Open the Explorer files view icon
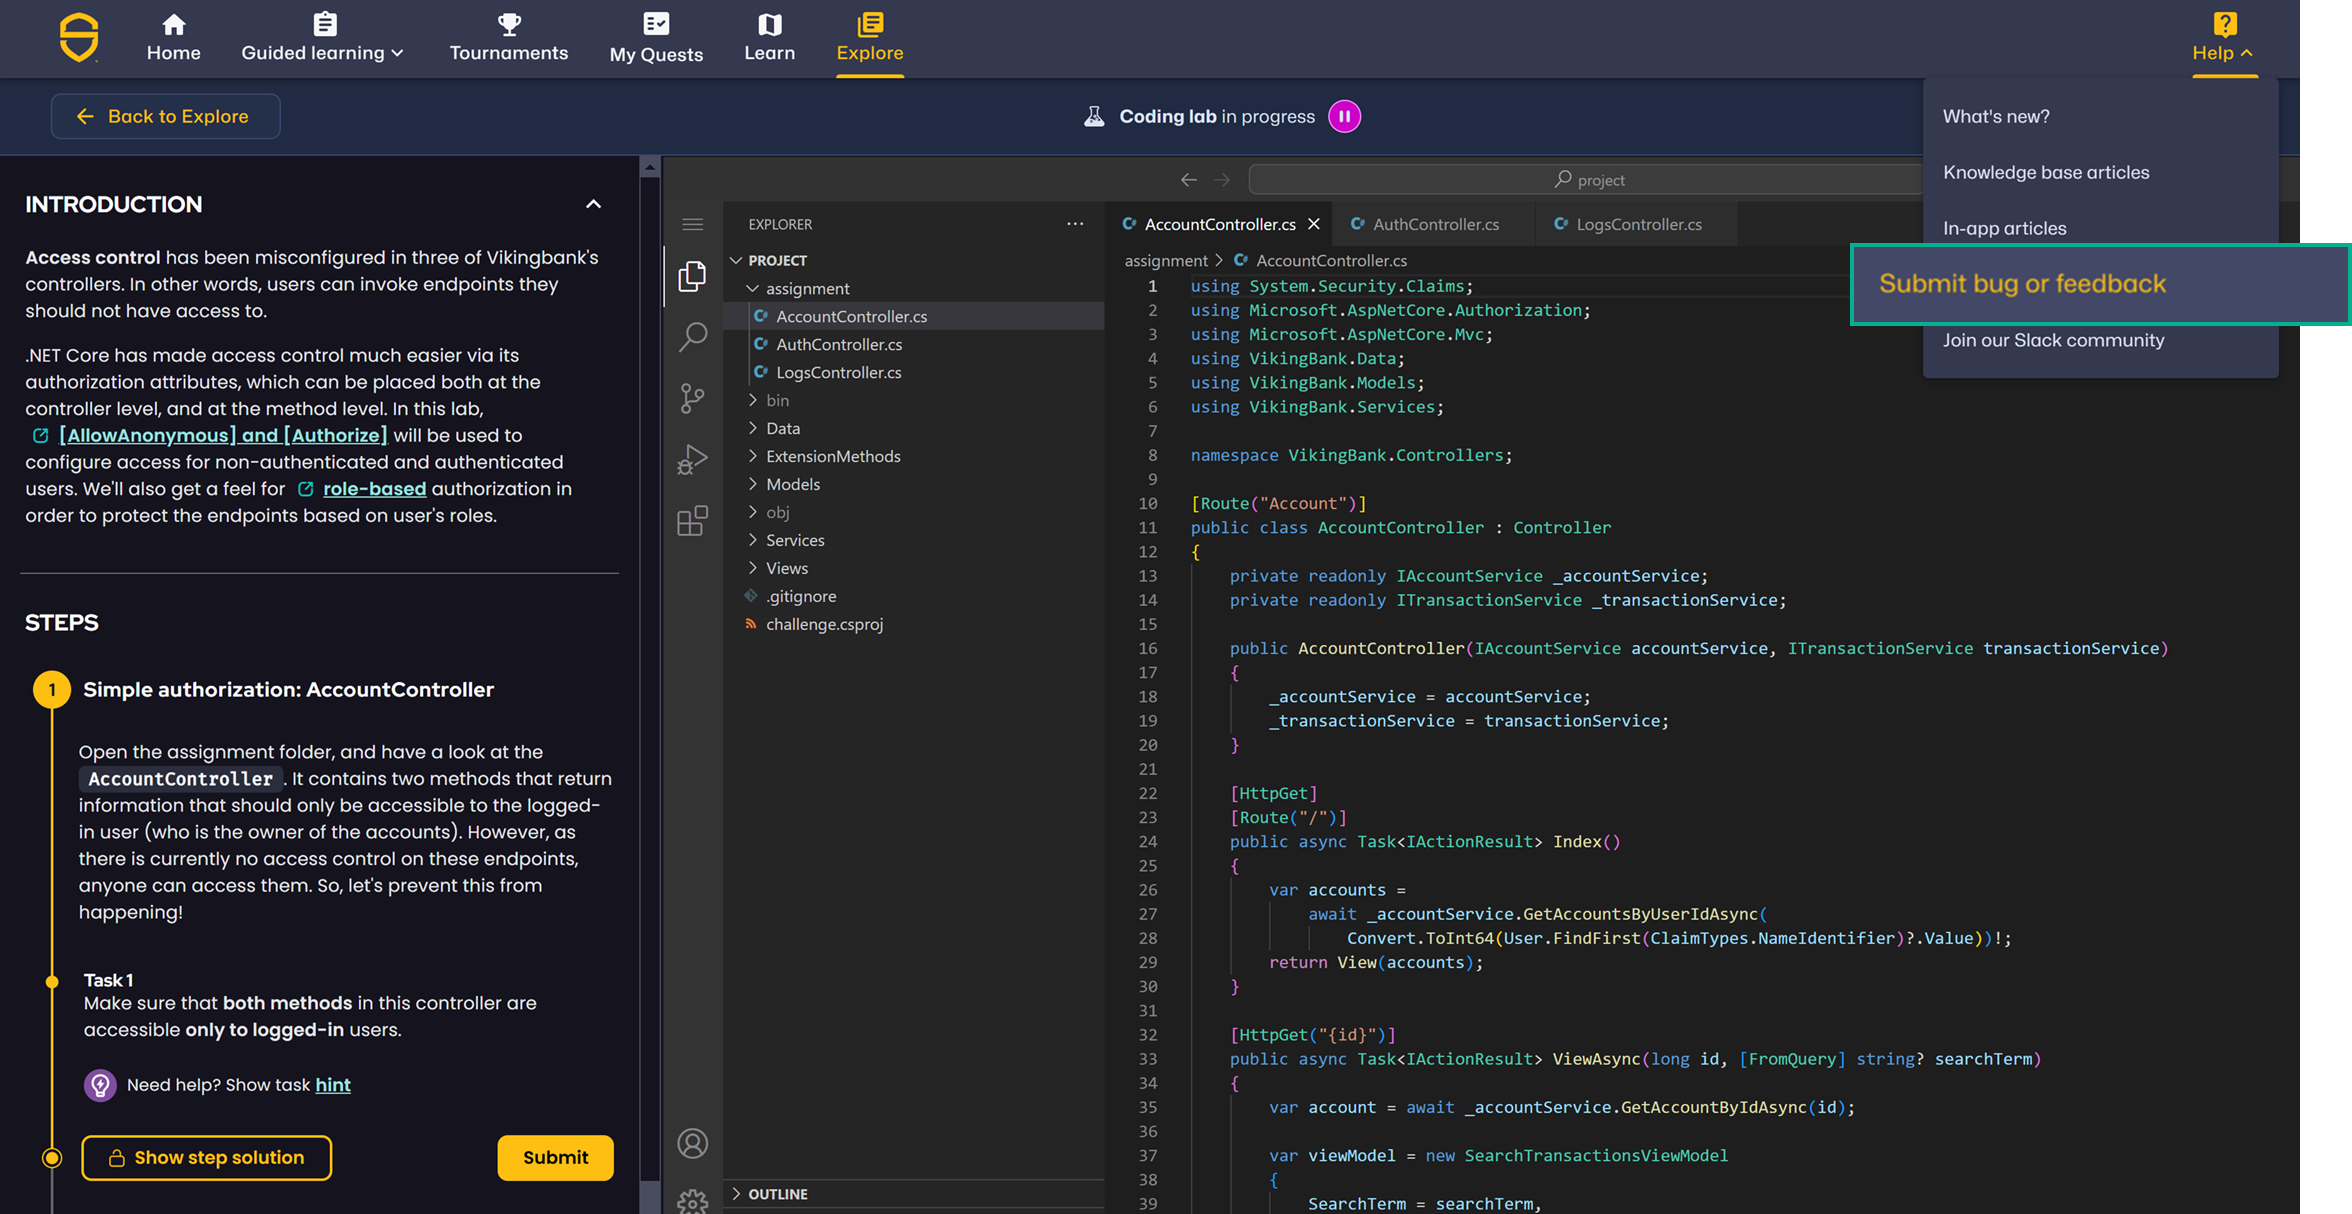The height and width of the screenshot is (1214, 2352). pyautogui.click(x=692, y=276)
